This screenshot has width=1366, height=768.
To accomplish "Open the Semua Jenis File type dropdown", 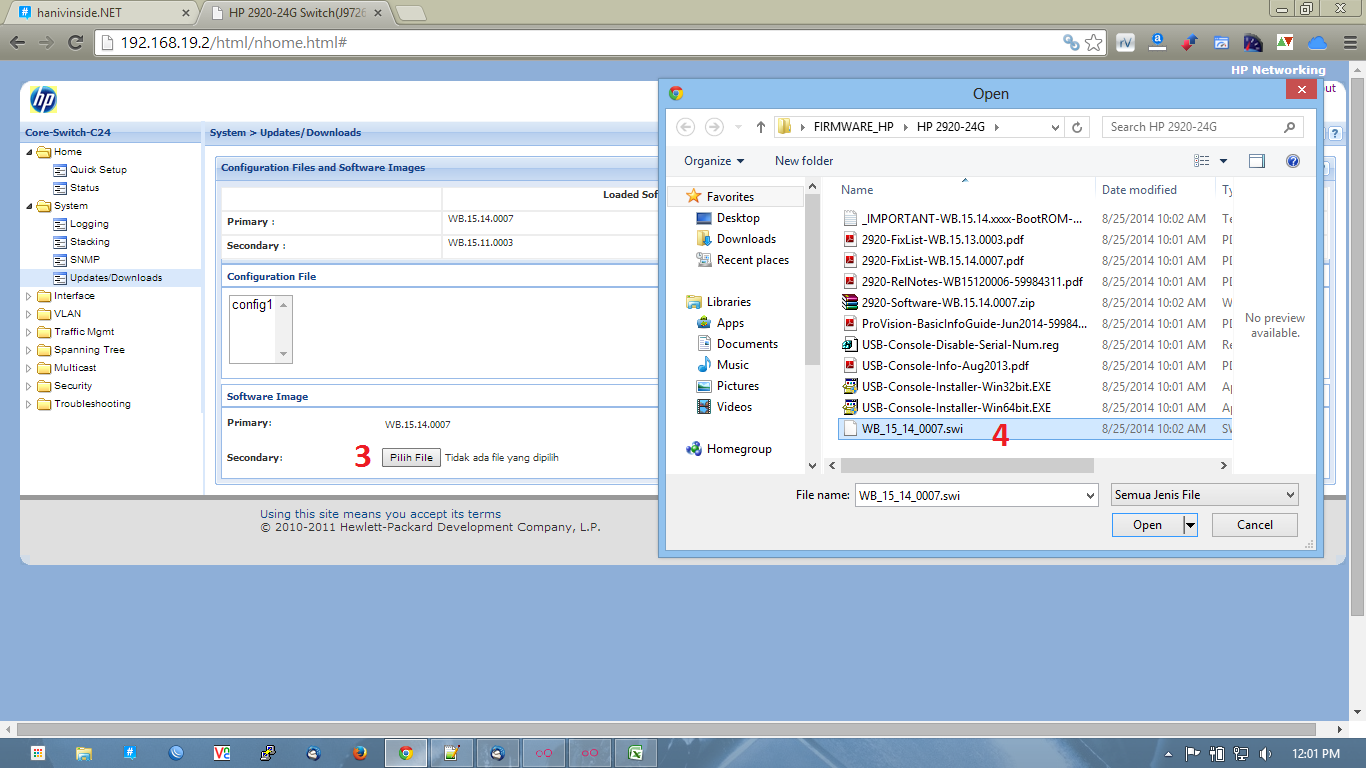I will tap(1204, 494).
